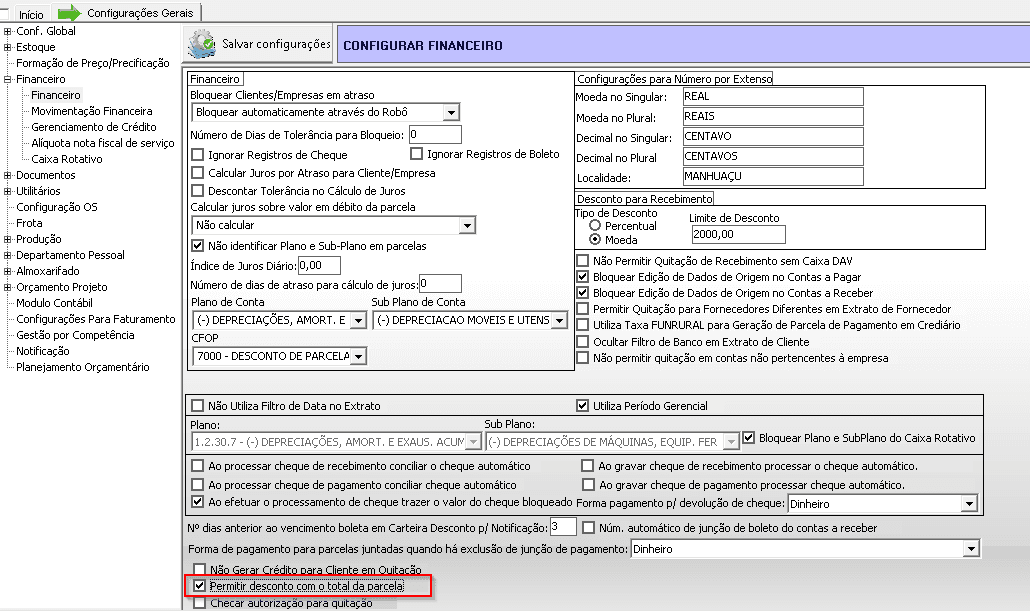Click the Limite de Desconto field
The image size is (1030, 611).
click(x=738, y=235)
